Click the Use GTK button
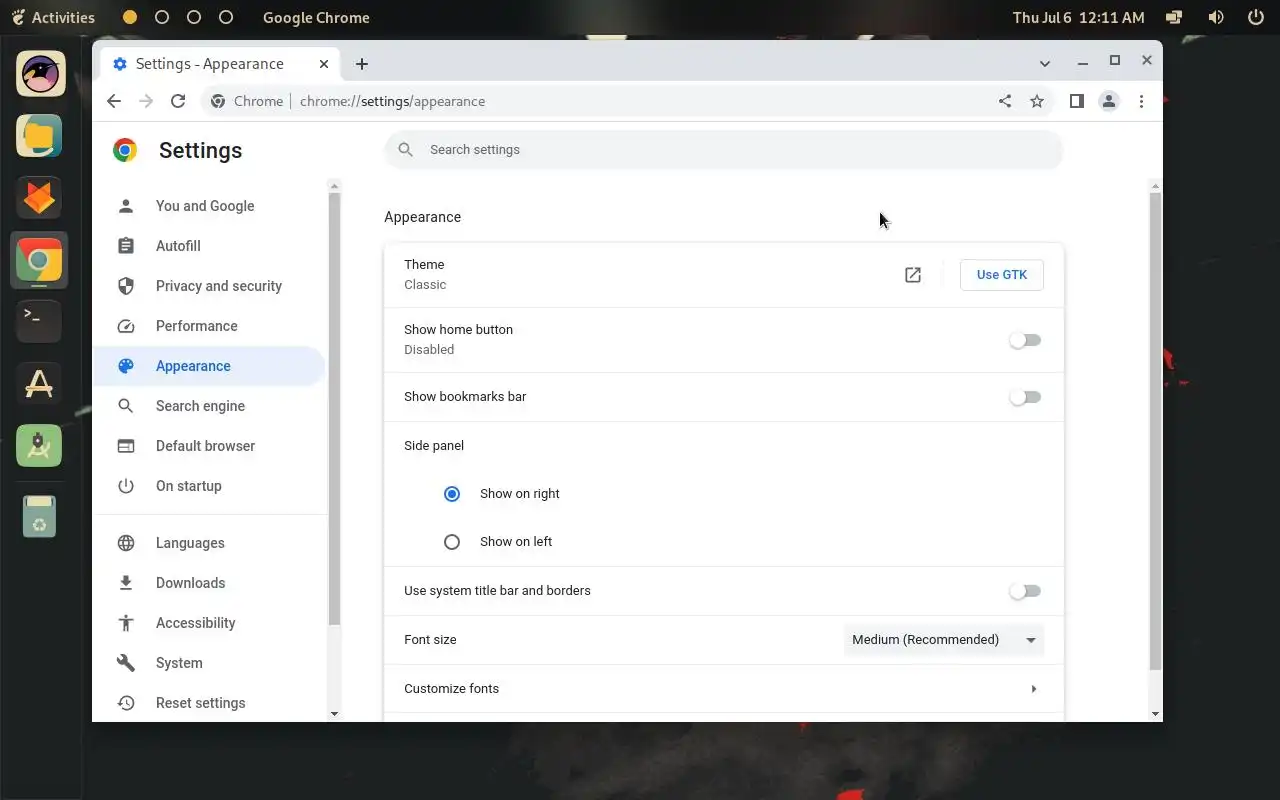 point(1001,275)
